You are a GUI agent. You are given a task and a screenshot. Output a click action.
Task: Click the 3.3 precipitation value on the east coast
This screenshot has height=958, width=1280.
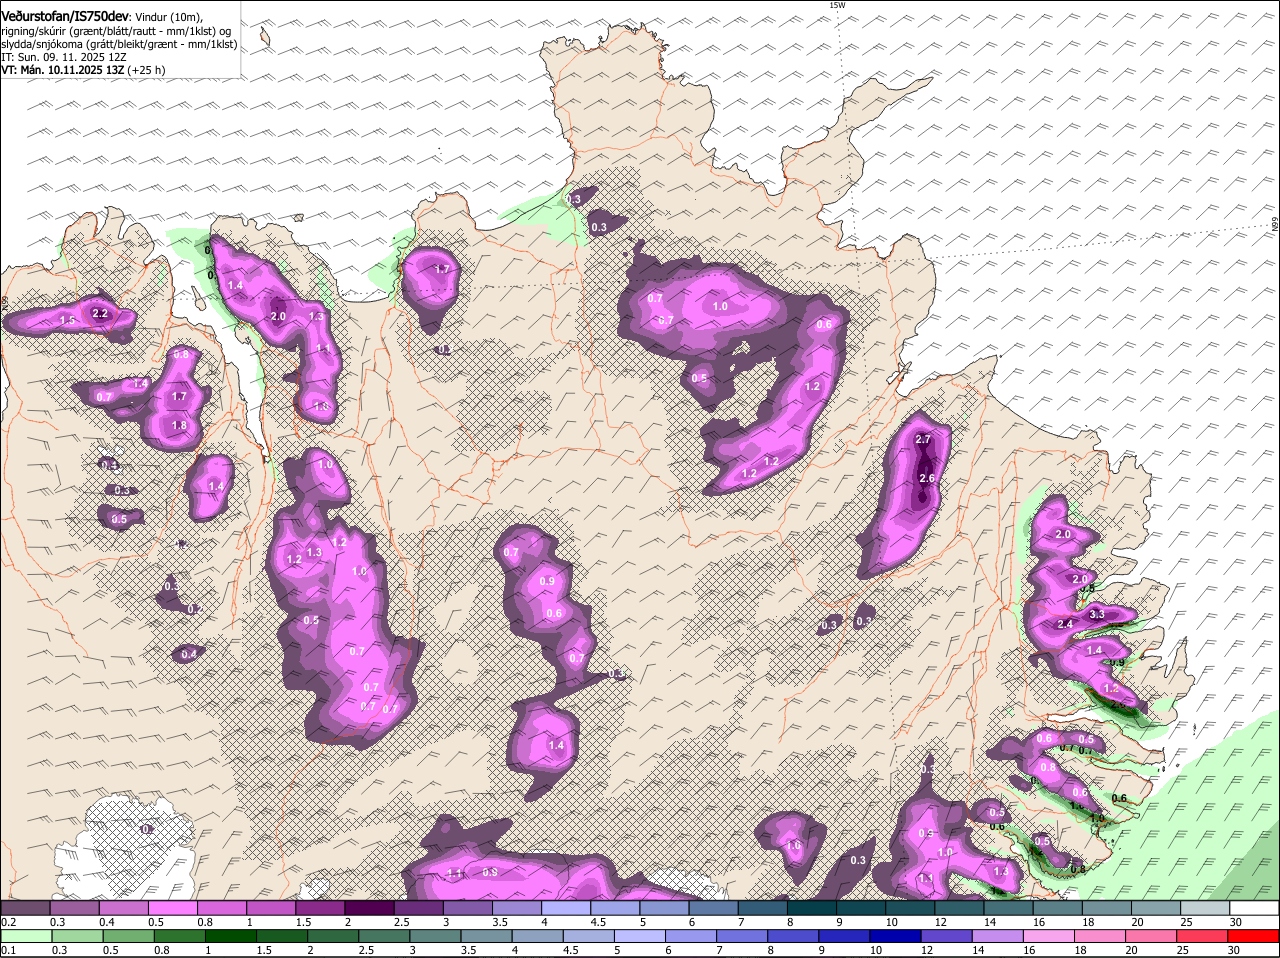click(1096, 614)
